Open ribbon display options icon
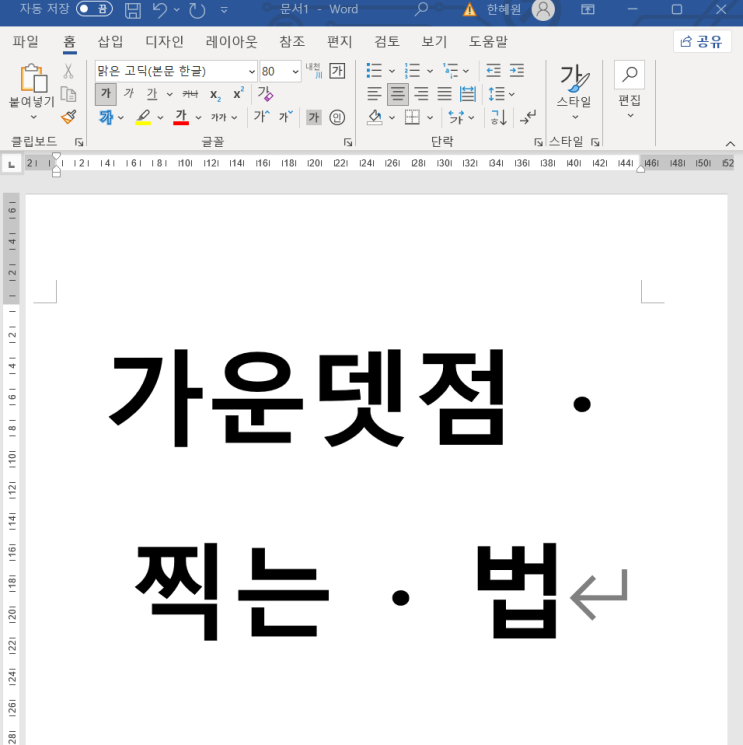 pos(588,9)
